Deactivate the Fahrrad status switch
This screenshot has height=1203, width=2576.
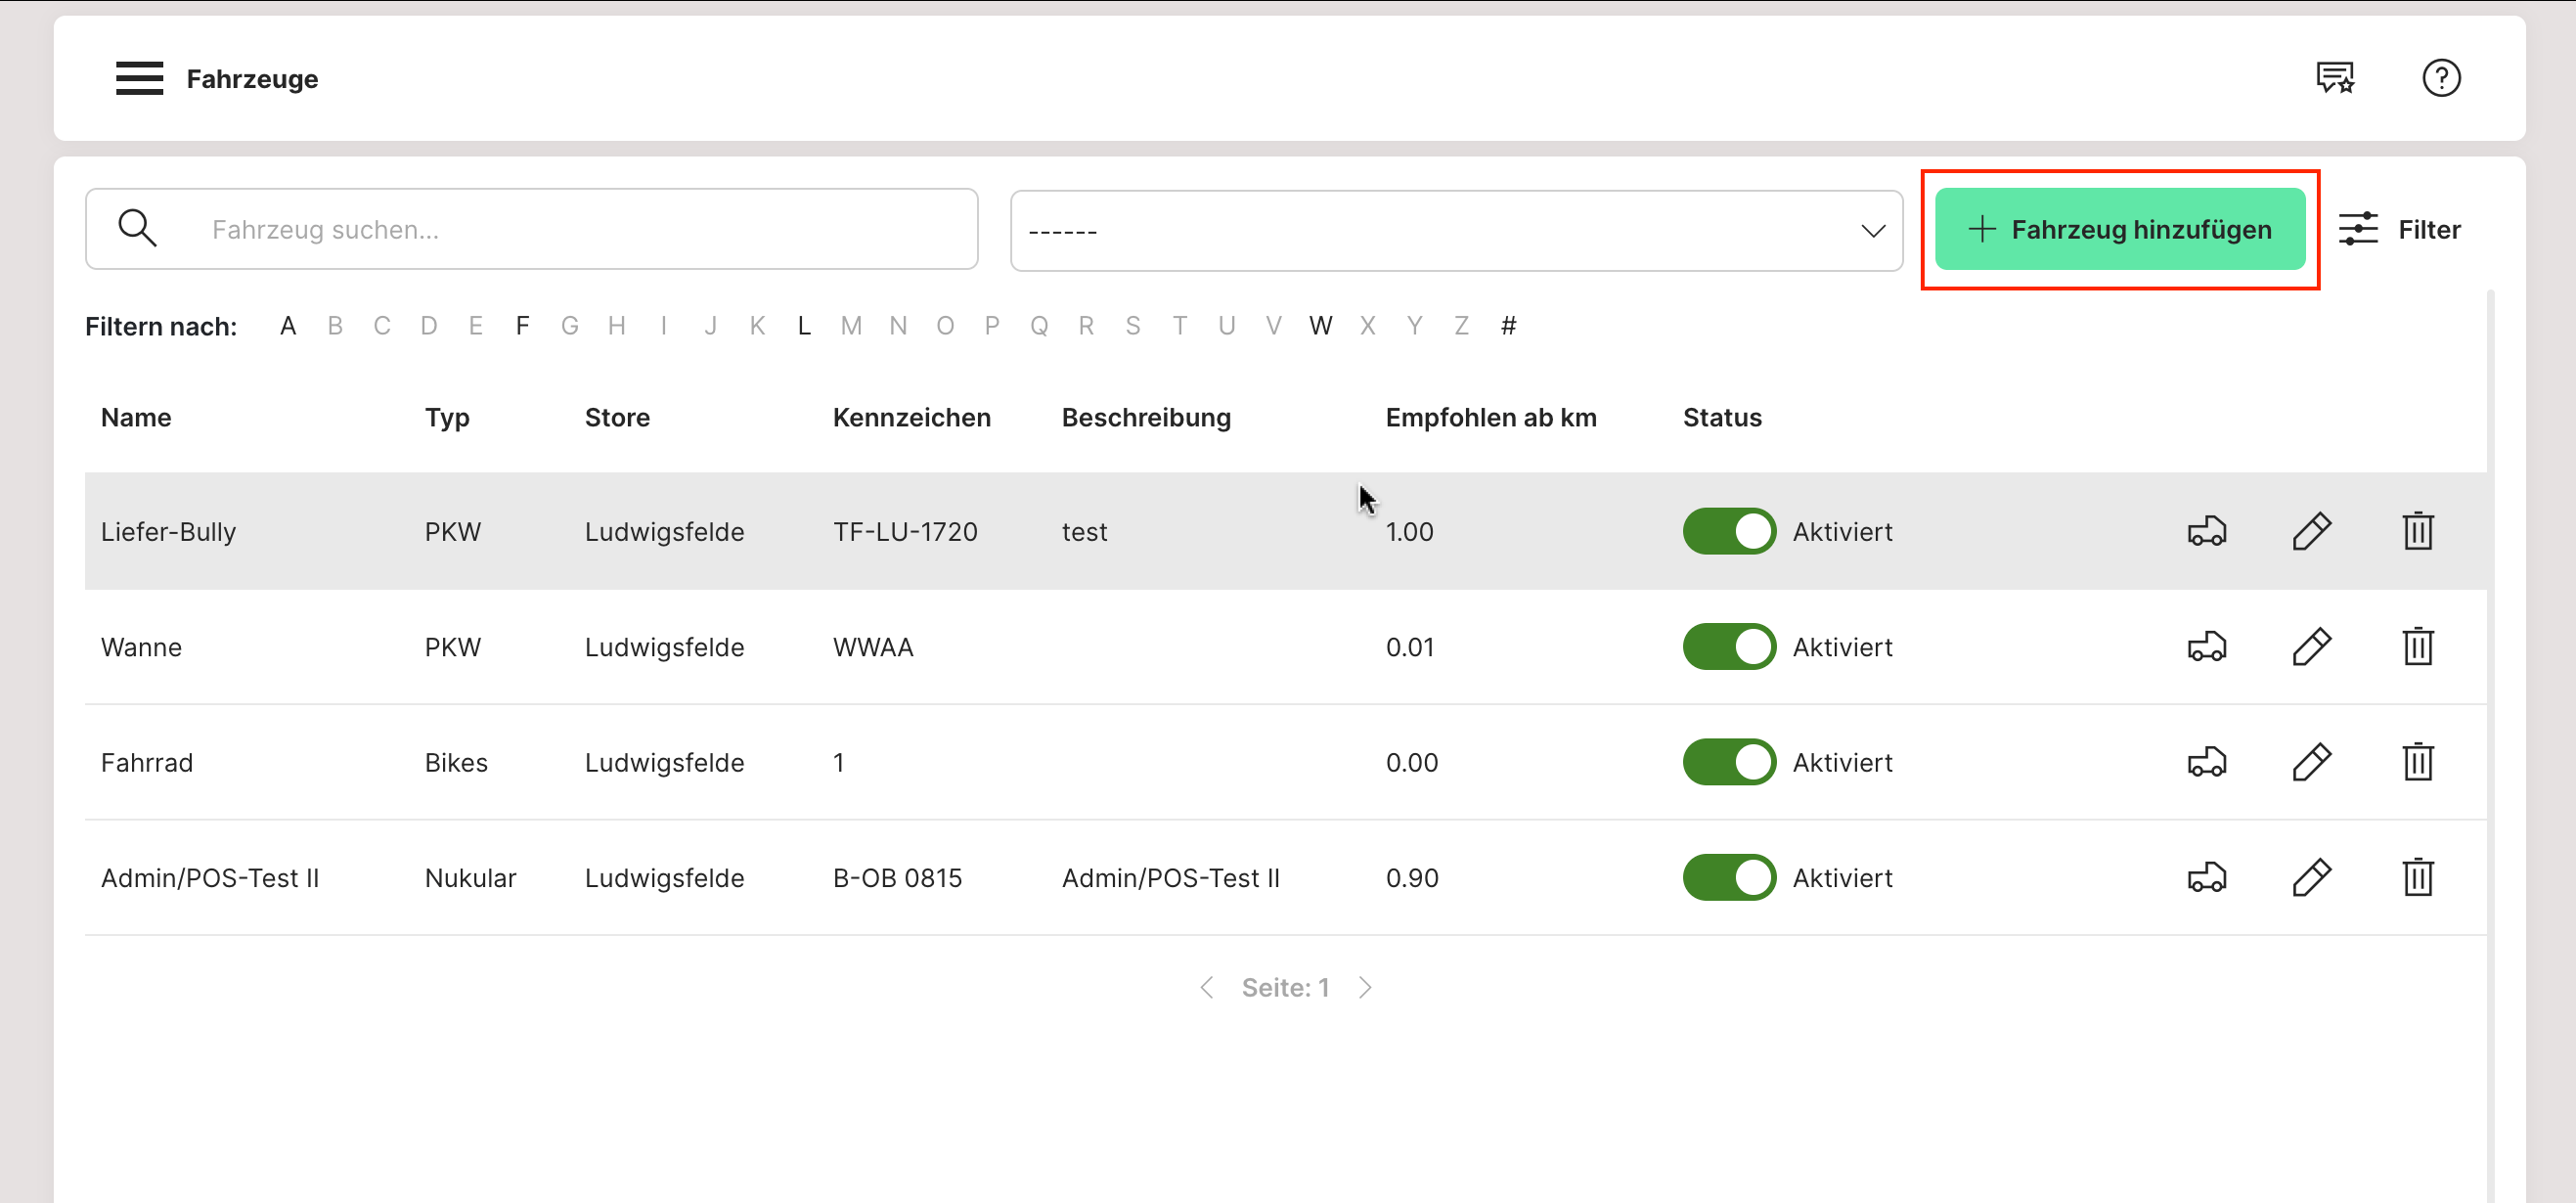point(1728,762)
